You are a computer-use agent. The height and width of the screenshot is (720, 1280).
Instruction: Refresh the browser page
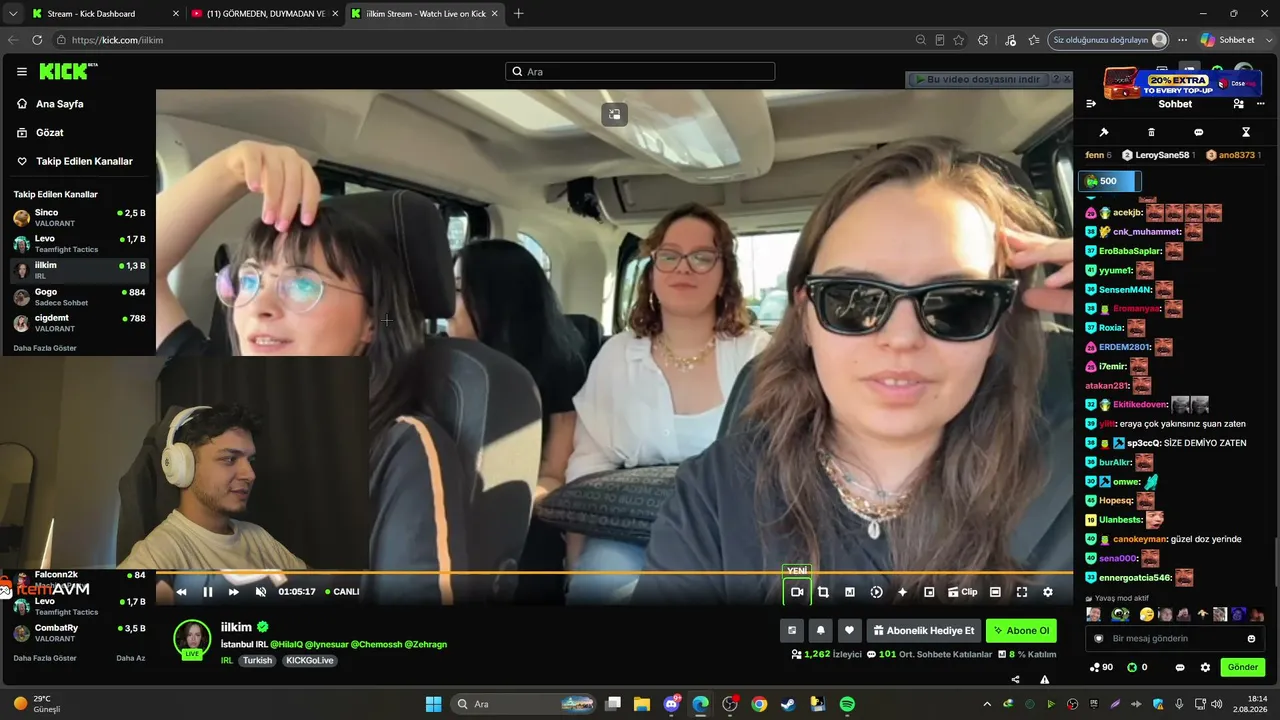pos(37,40)
